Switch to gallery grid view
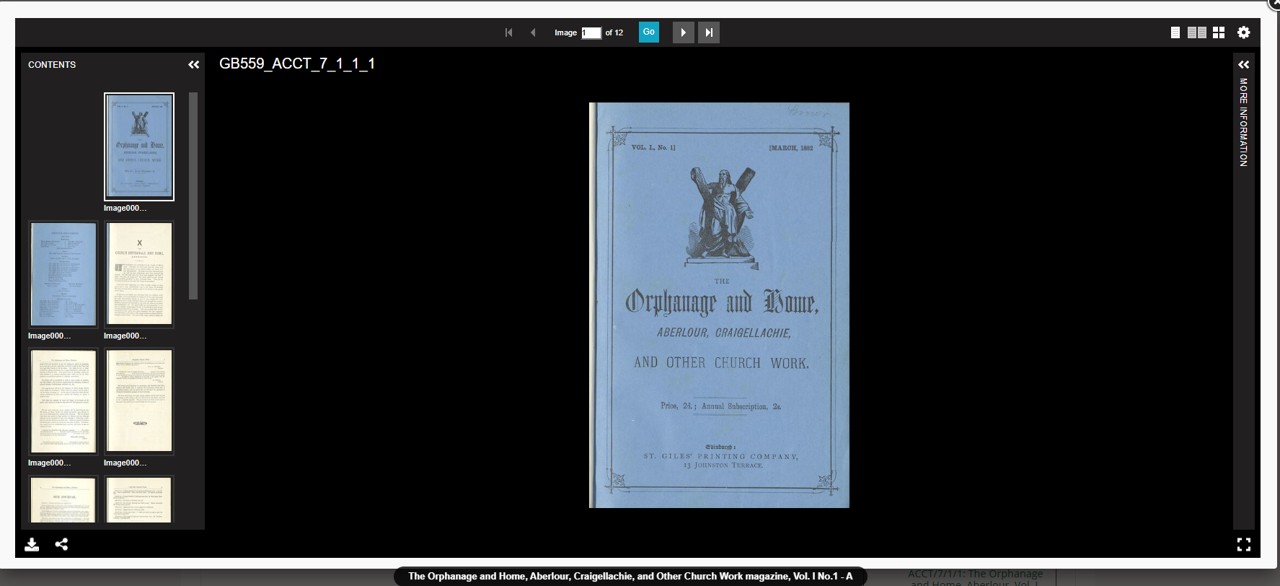 pos(1218,33)
